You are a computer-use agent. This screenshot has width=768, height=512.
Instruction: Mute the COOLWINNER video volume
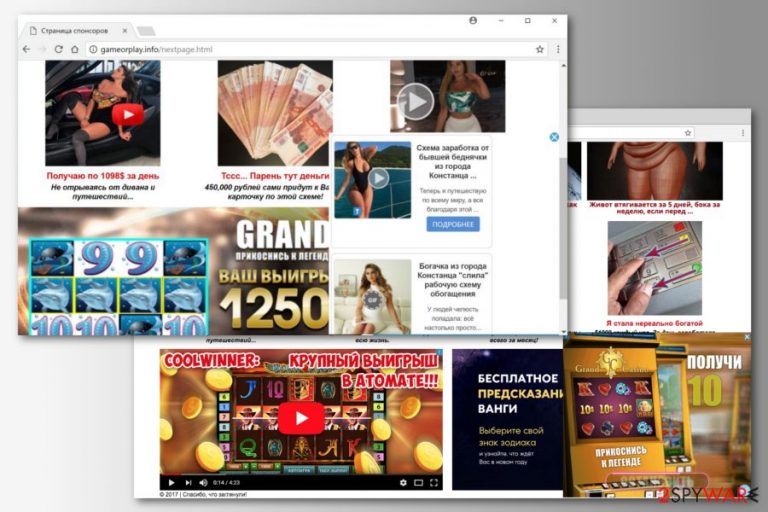[x=203, y=483]
